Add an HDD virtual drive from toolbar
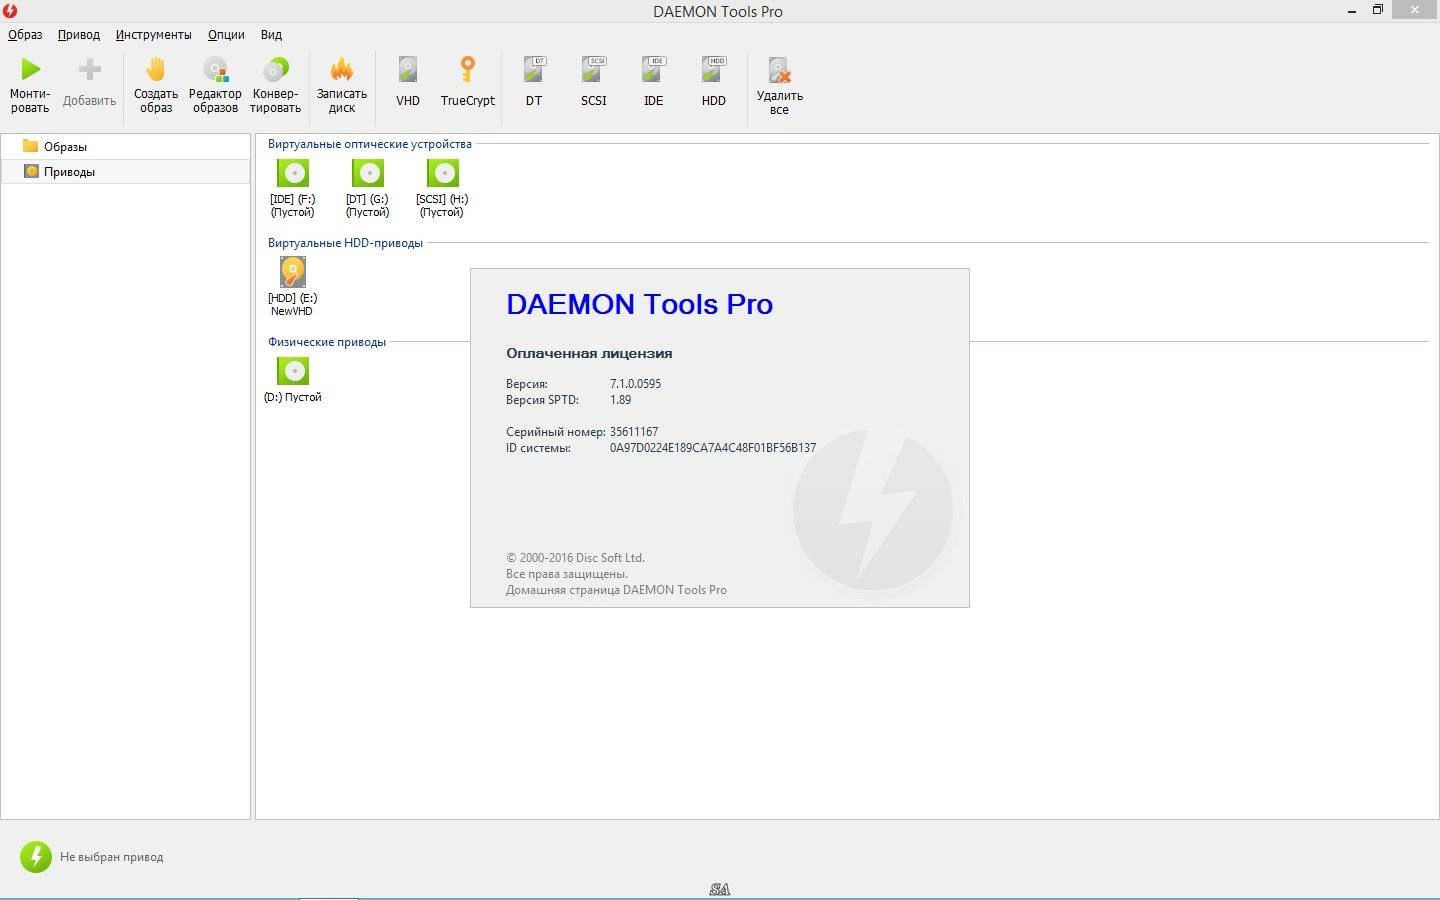The image size is (1440, 900). tap(713, 82)
